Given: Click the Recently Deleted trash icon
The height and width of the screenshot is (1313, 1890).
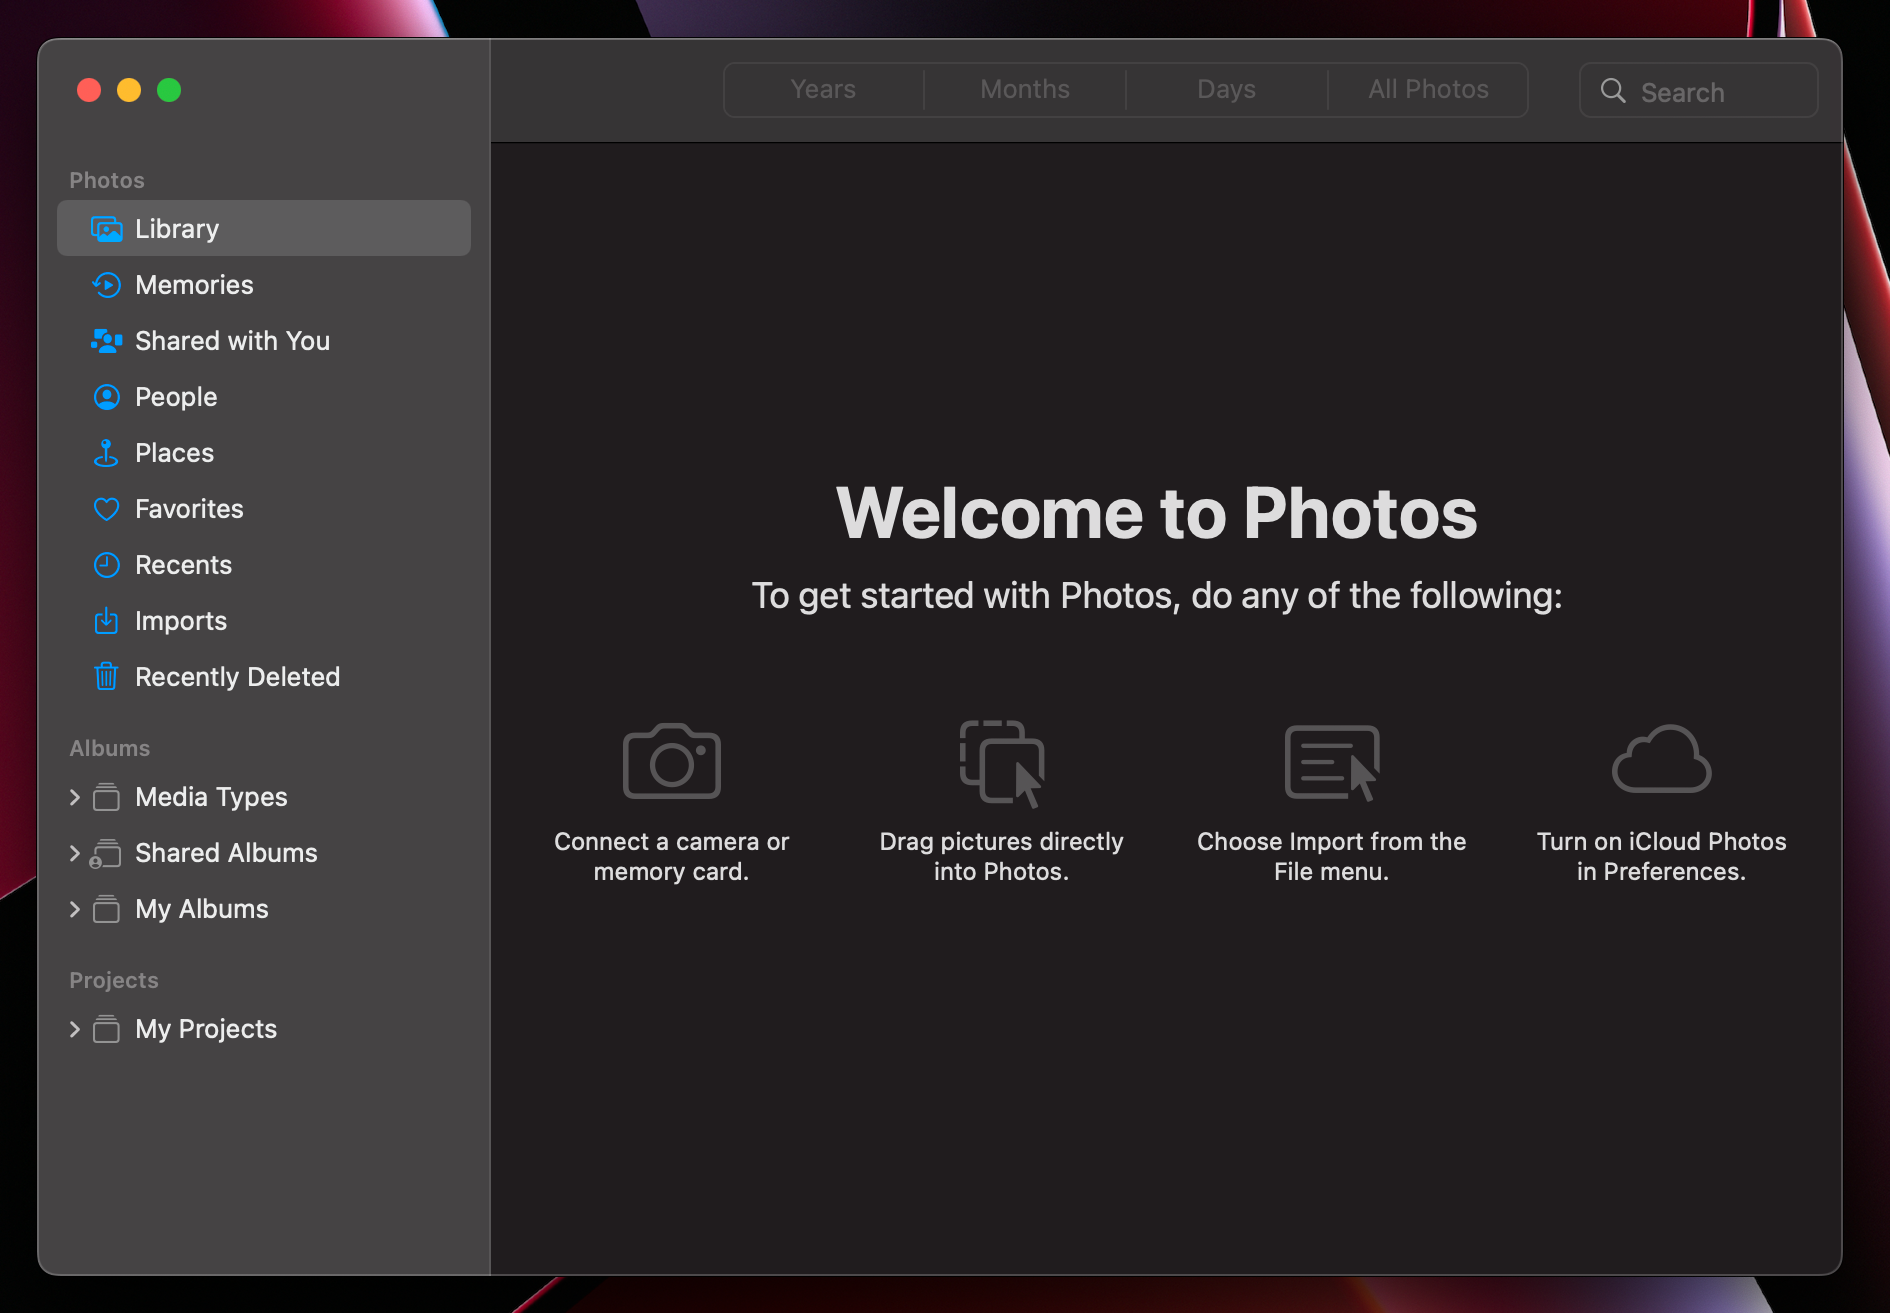Looking at the screenshot, I should point(106,677).
